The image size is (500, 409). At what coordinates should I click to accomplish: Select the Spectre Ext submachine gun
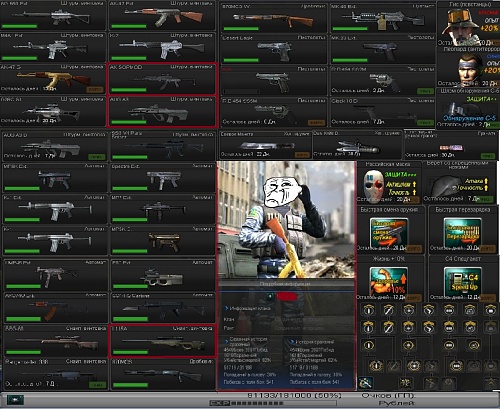(163, 178)
